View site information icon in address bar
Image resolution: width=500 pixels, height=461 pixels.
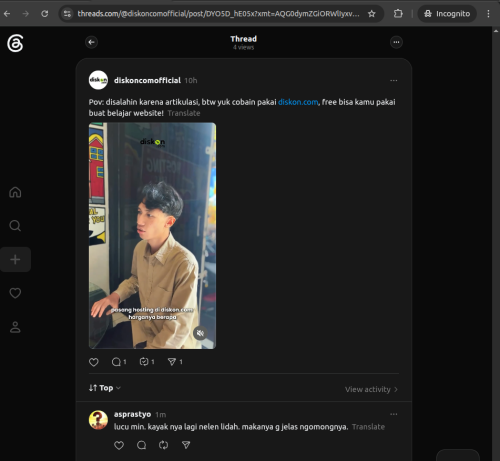click(67, 14)
